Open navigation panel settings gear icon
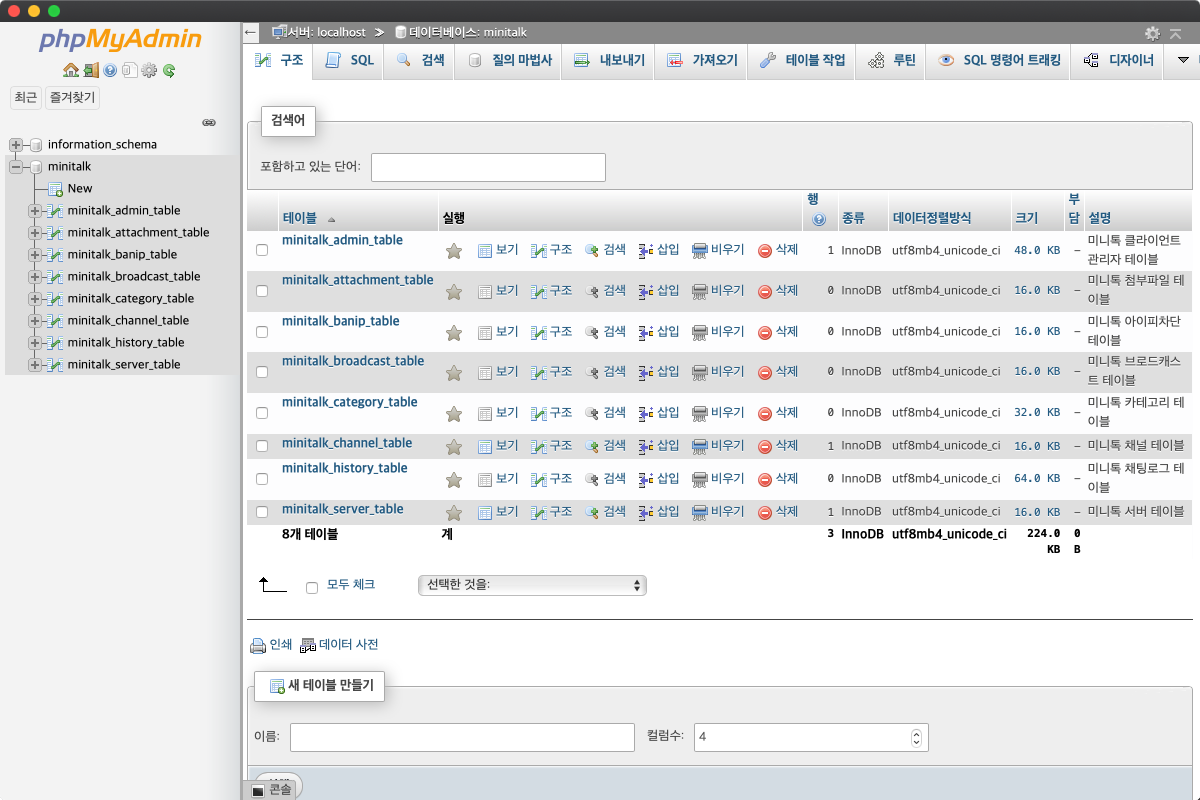 (x=149, y=70)
